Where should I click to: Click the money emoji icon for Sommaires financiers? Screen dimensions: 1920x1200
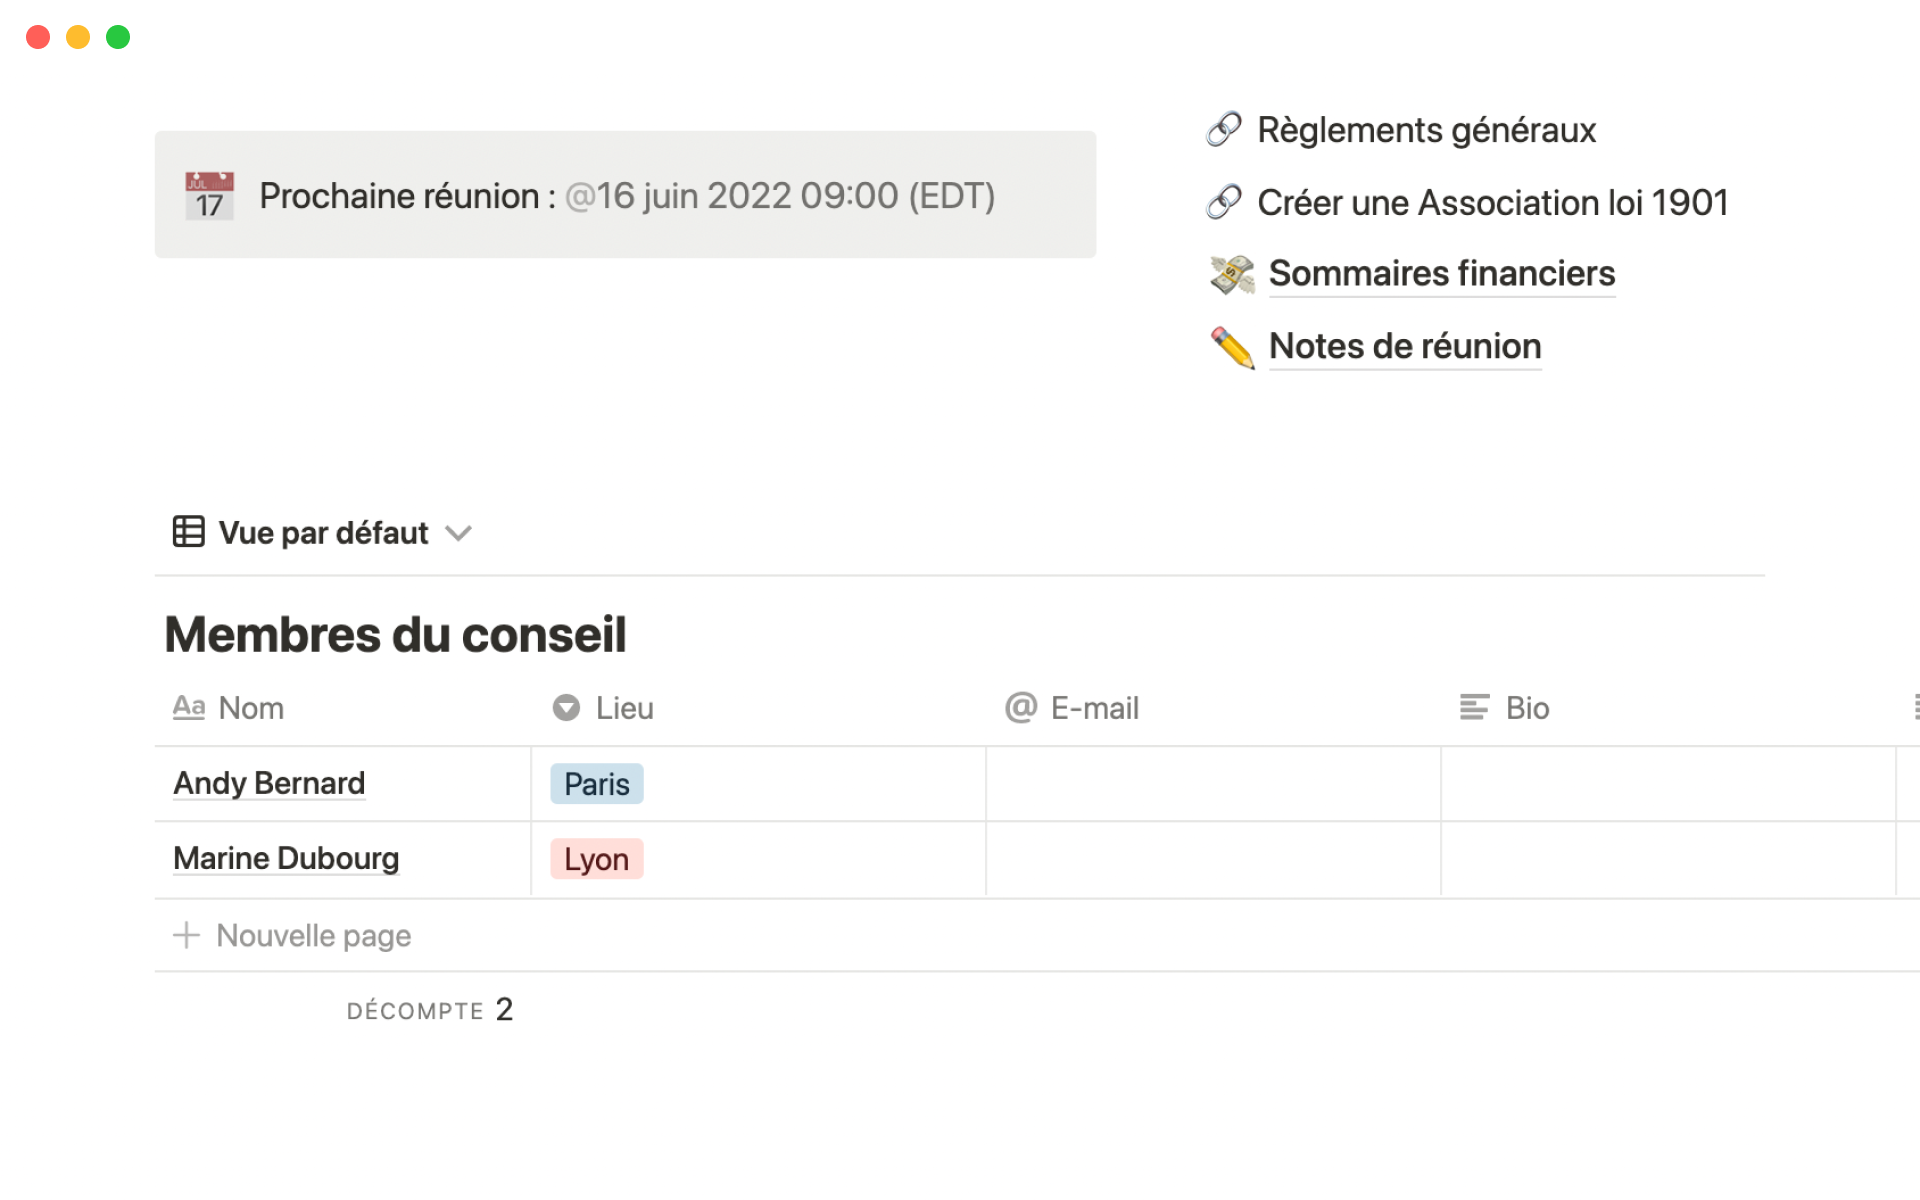(1232, 274)
